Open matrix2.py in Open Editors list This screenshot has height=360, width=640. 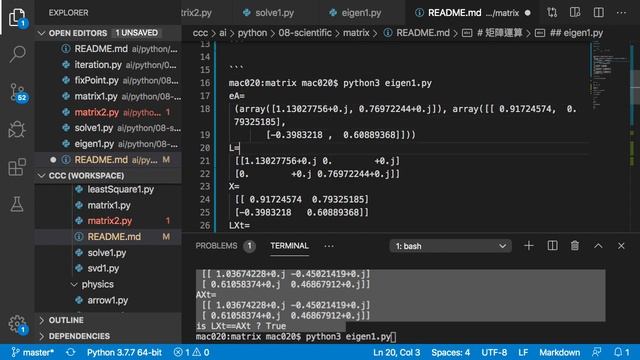click(108, 112)
